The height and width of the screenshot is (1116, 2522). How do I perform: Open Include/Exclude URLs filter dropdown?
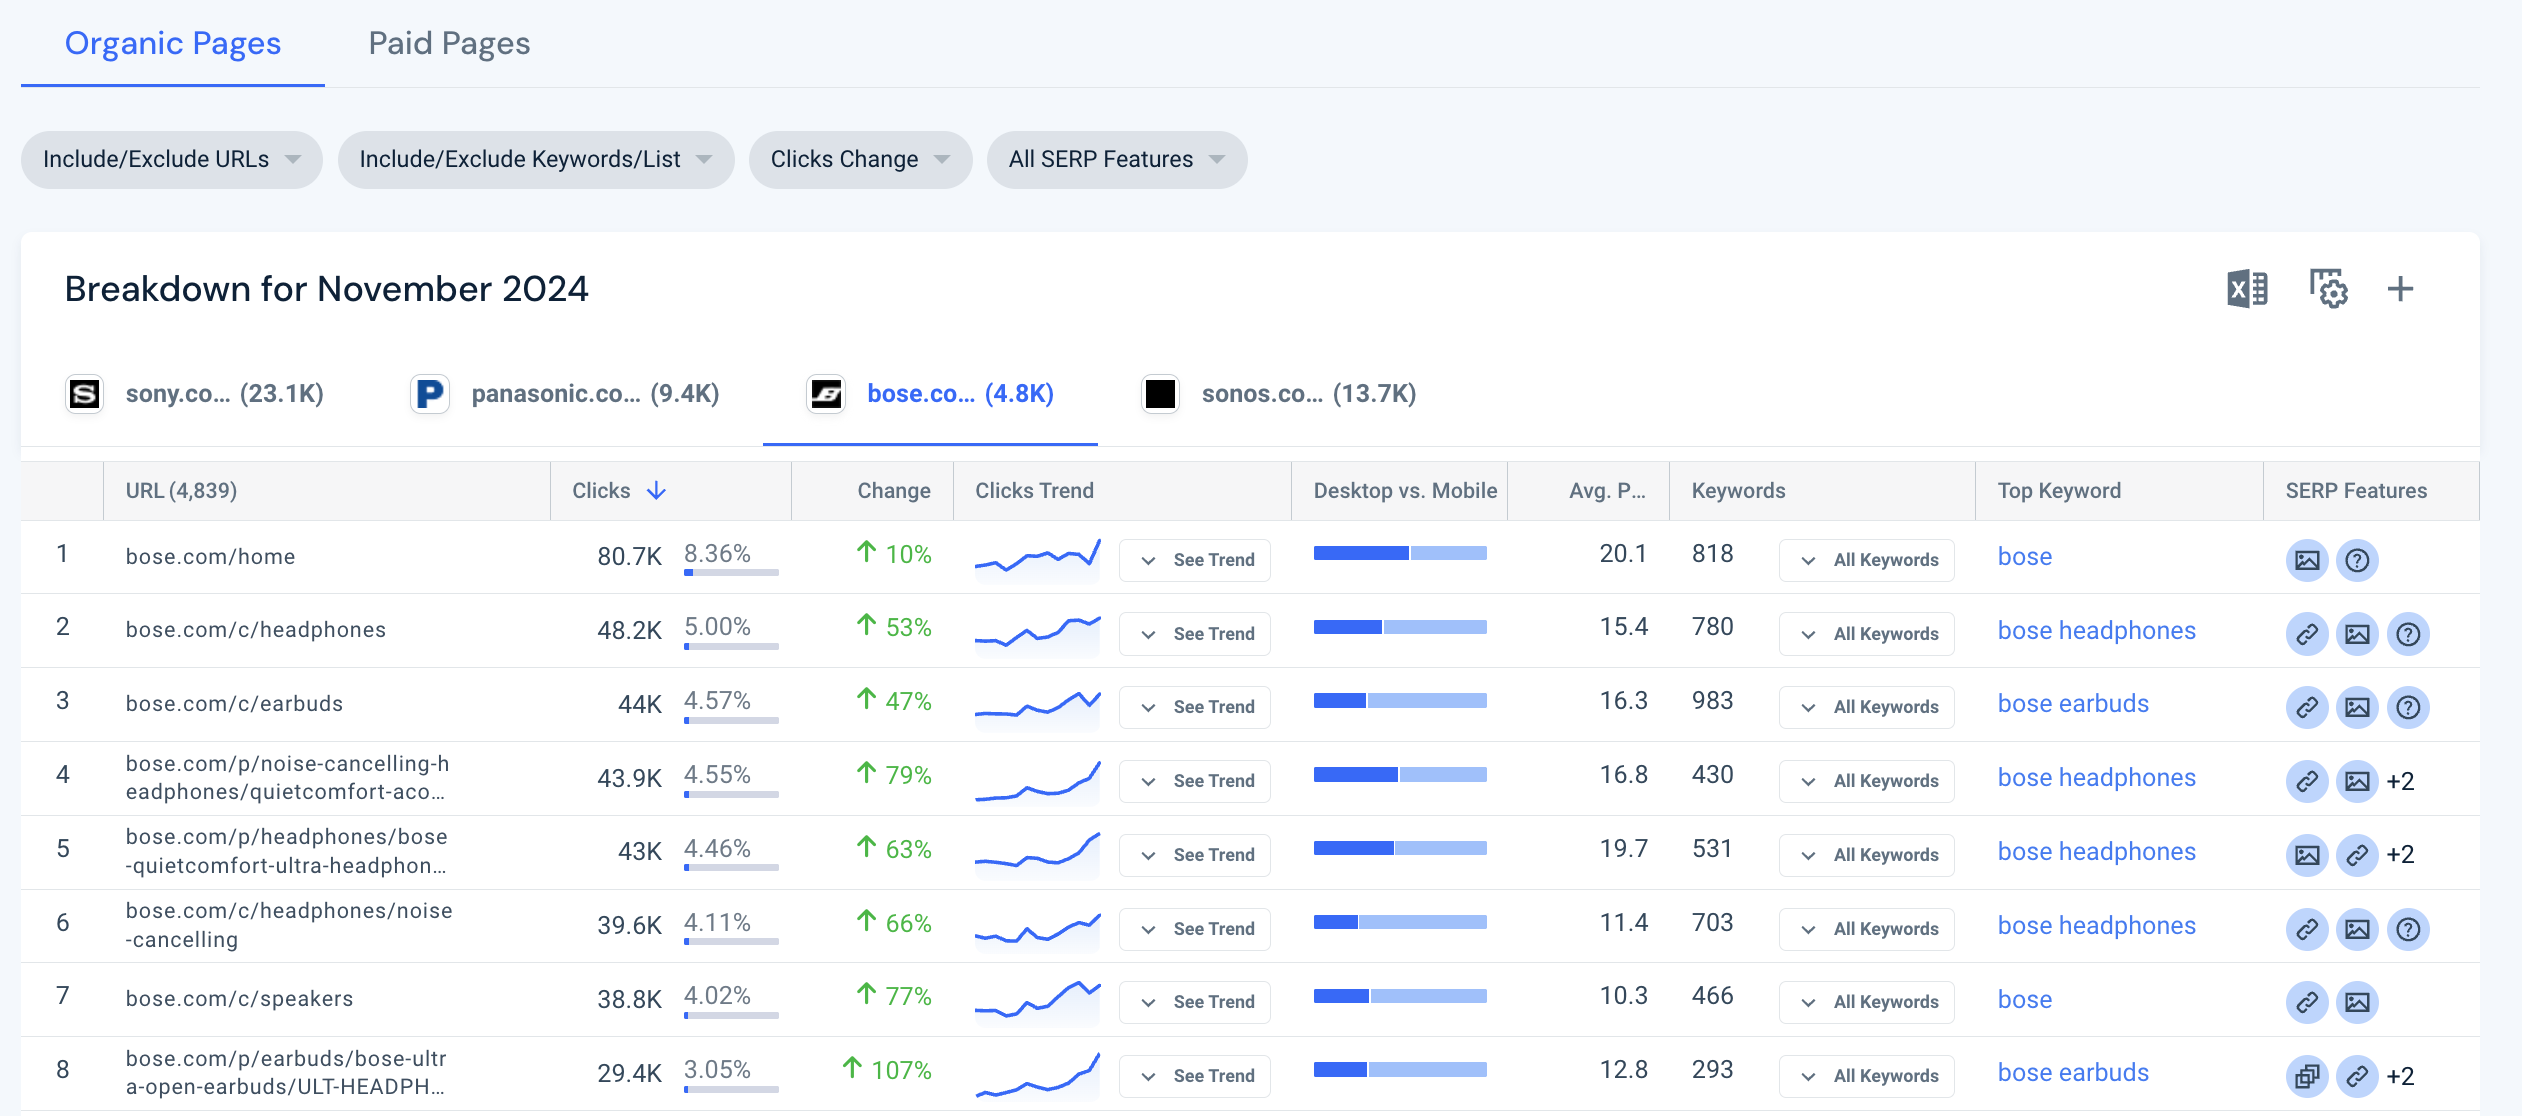pyautogui.click(x=172, y=160)
